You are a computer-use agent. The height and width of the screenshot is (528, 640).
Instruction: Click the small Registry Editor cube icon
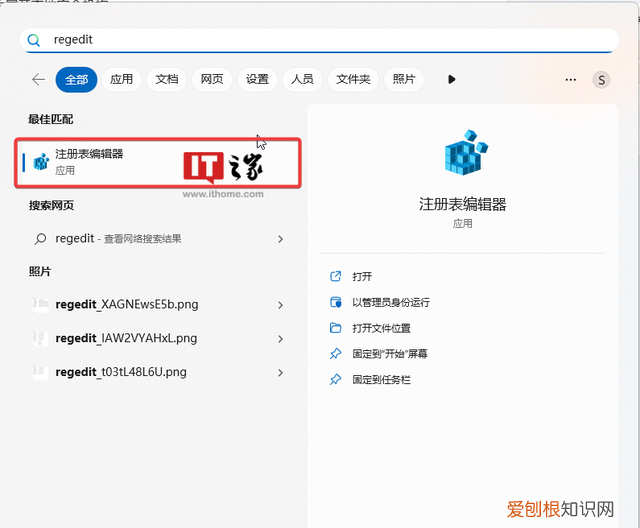[x=41, y=162]
